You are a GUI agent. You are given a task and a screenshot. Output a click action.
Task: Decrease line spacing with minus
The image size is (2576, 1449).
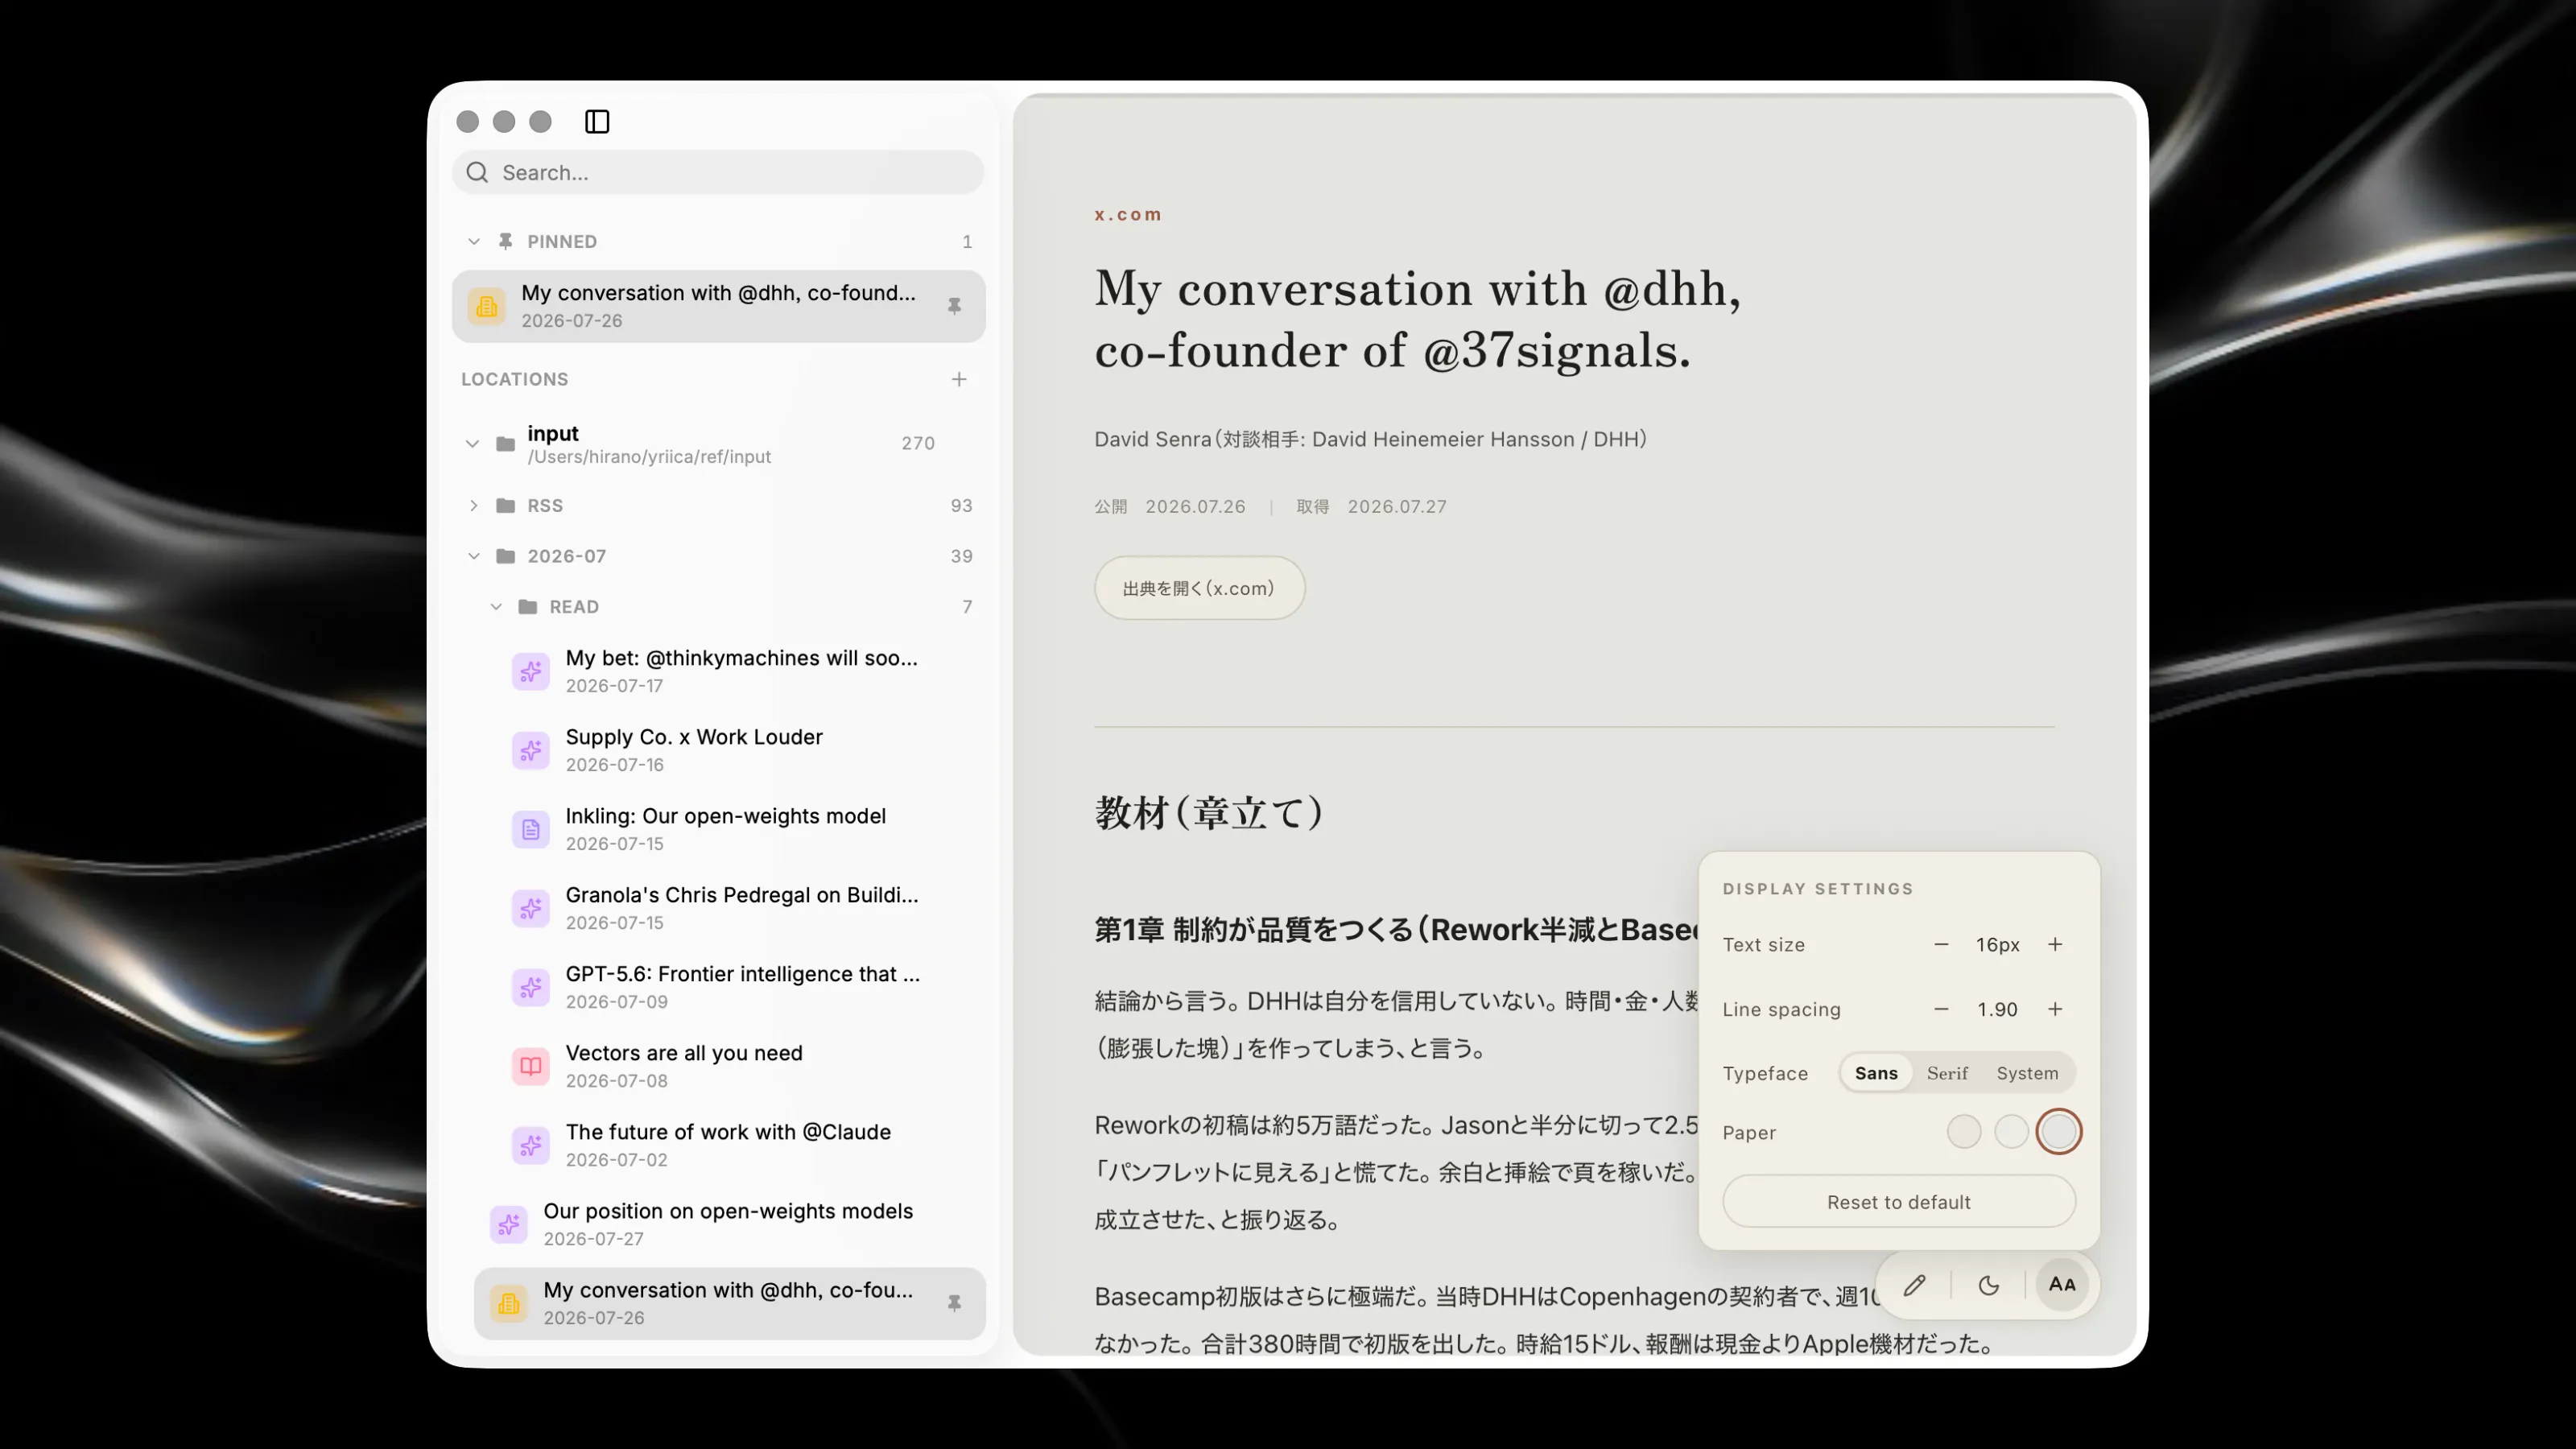[1941, 1009]
